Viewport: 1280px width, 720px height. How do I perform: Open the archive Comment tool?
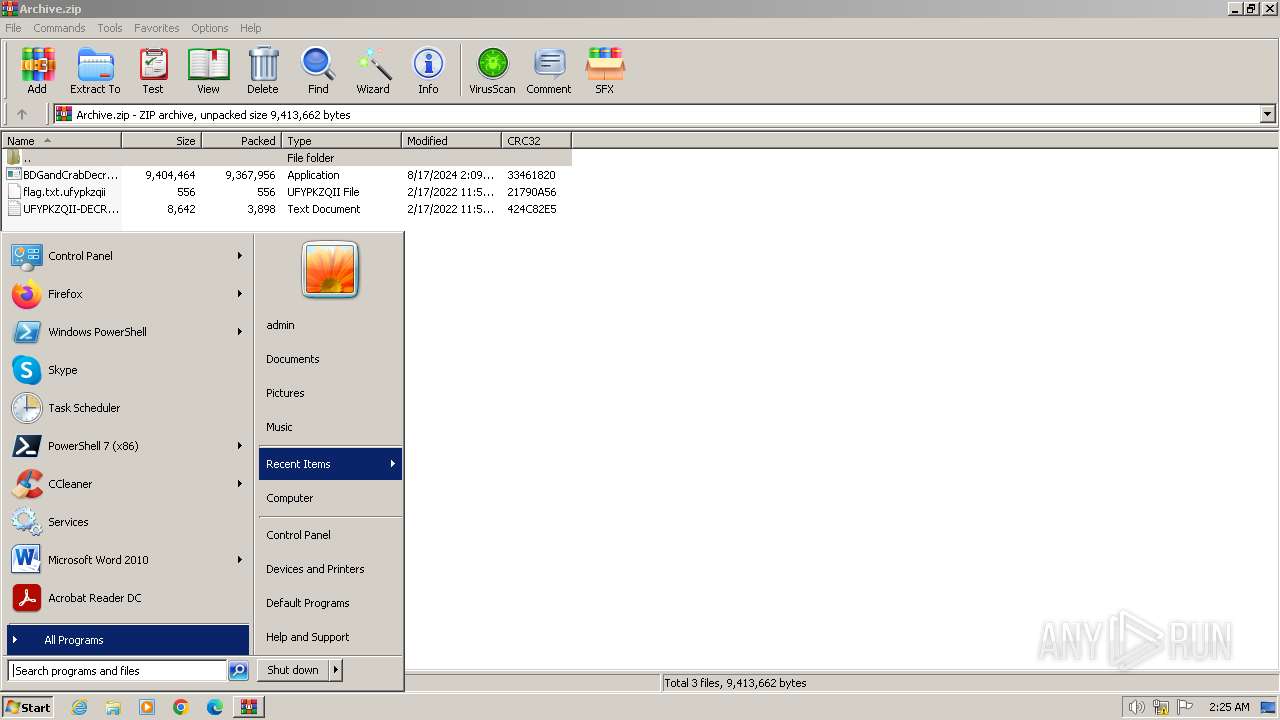tap(549, 70)
